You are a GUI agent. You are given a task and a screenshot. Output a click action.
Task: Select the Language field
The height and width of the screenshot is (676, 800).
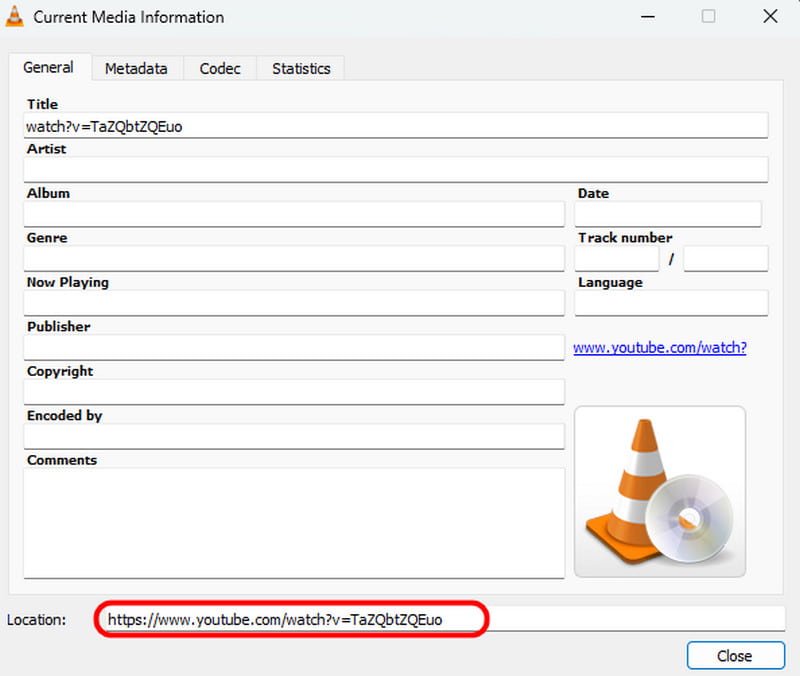(670, 303)
